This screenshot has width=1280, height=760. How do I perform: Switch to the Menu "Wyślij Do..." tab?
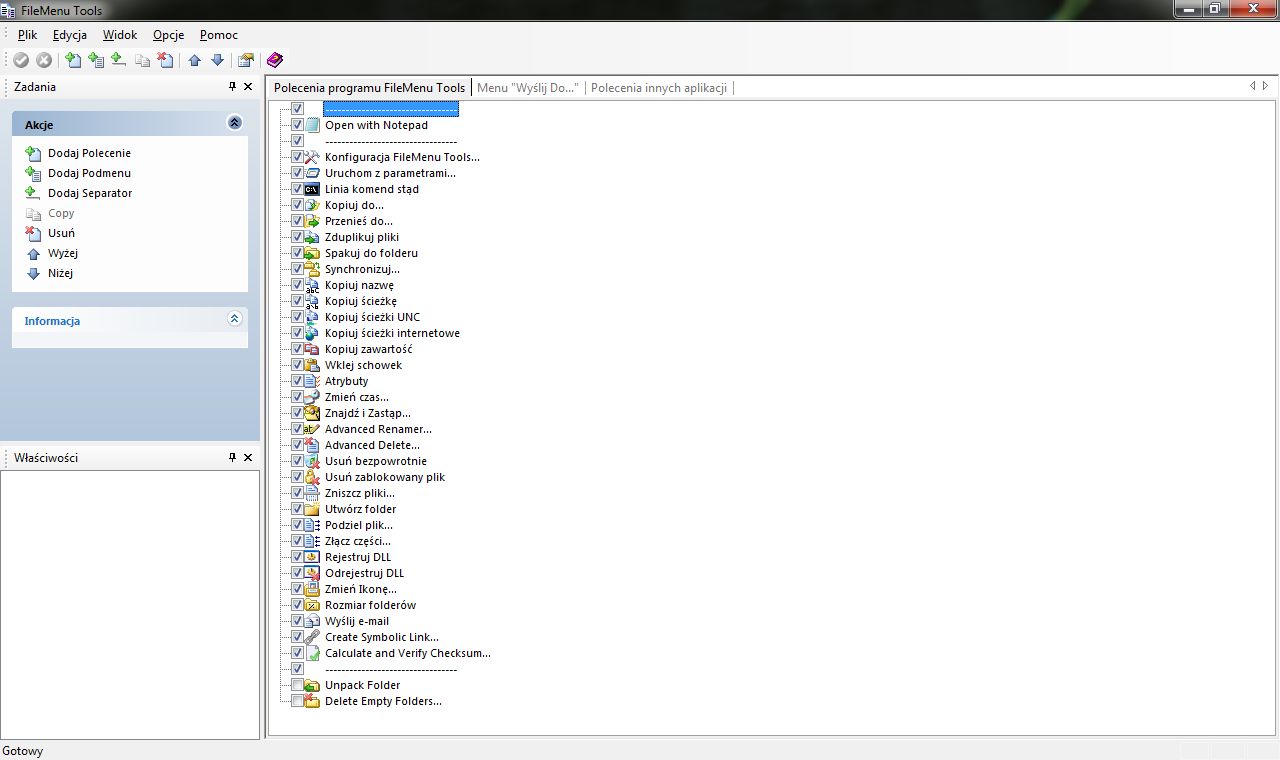pyautogui.click(x=530, y=87)
